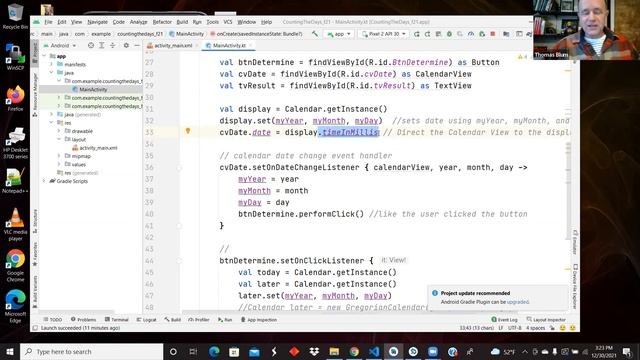
Task: Expand Gradle Scripts node
Action: click(x=44, y=181)
